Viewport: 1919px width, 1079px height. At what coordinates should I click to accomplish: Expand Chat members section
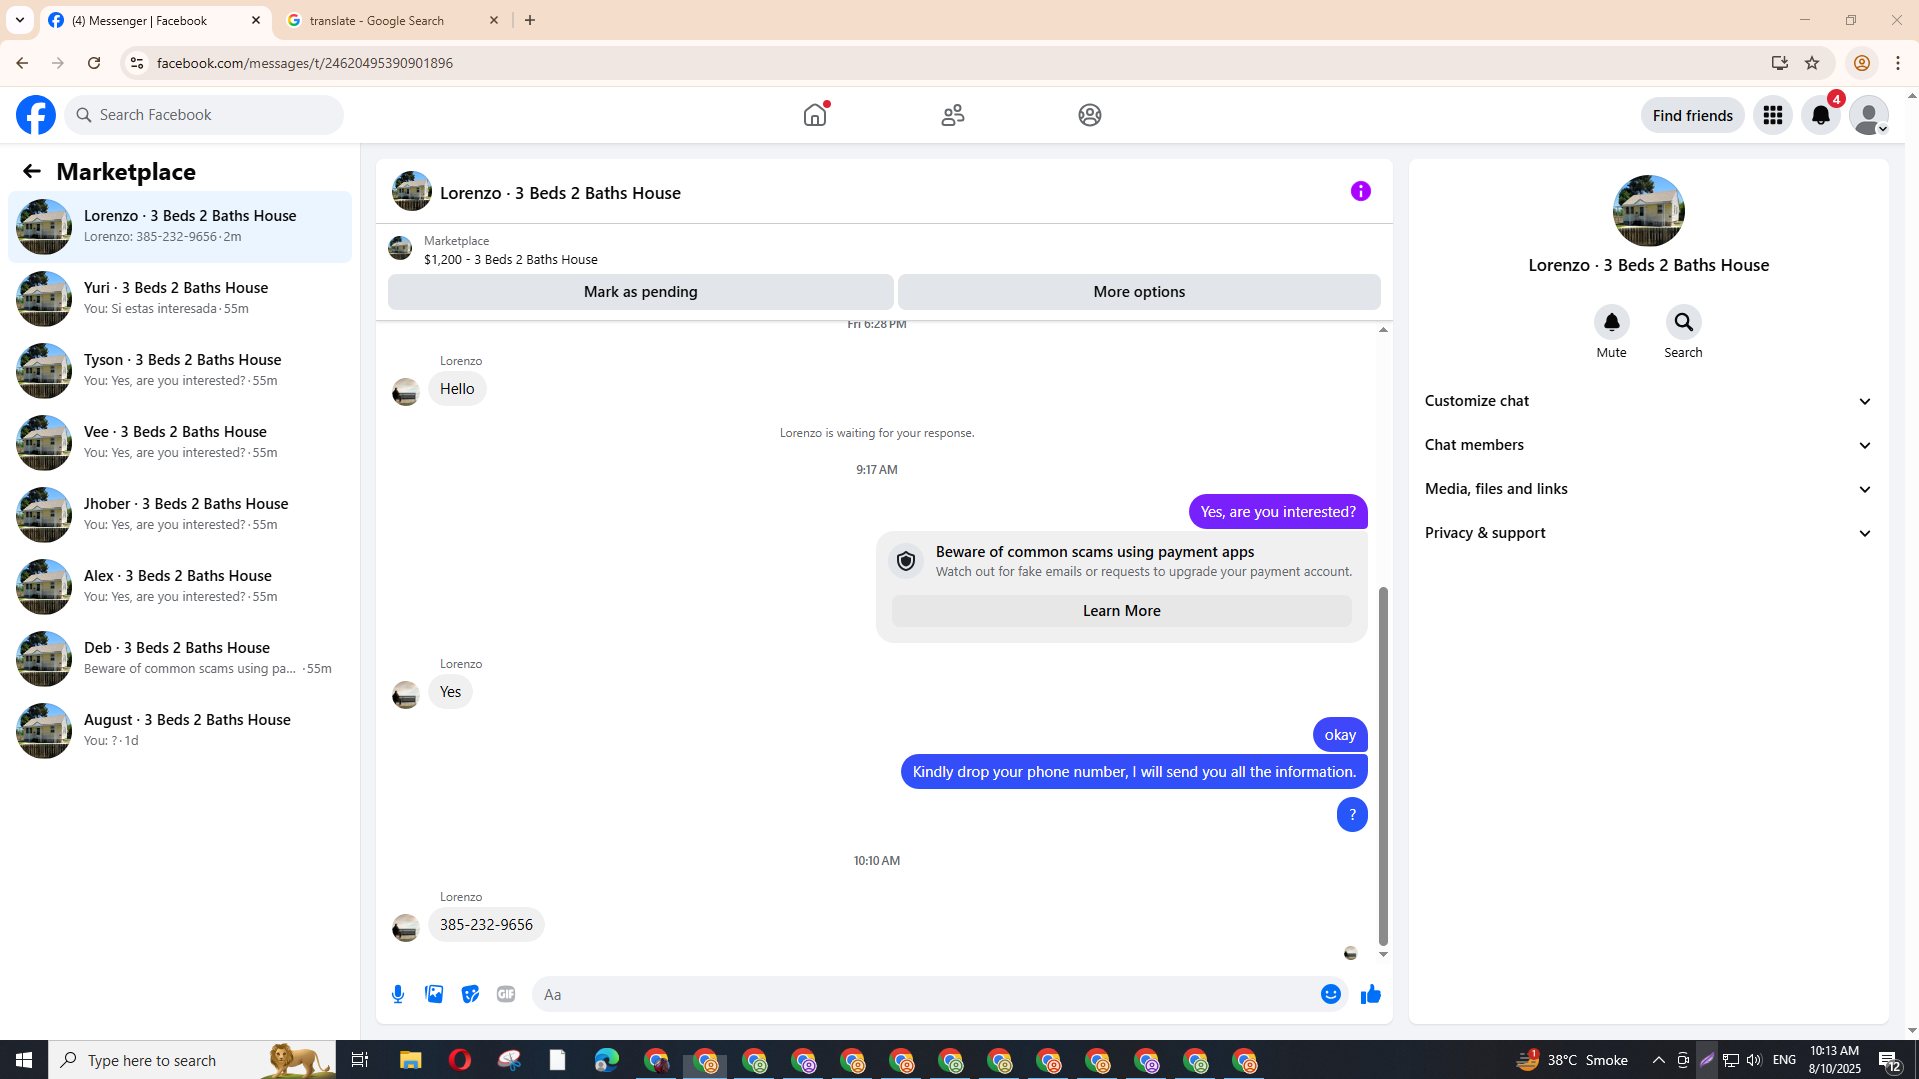click(1648, 445)
